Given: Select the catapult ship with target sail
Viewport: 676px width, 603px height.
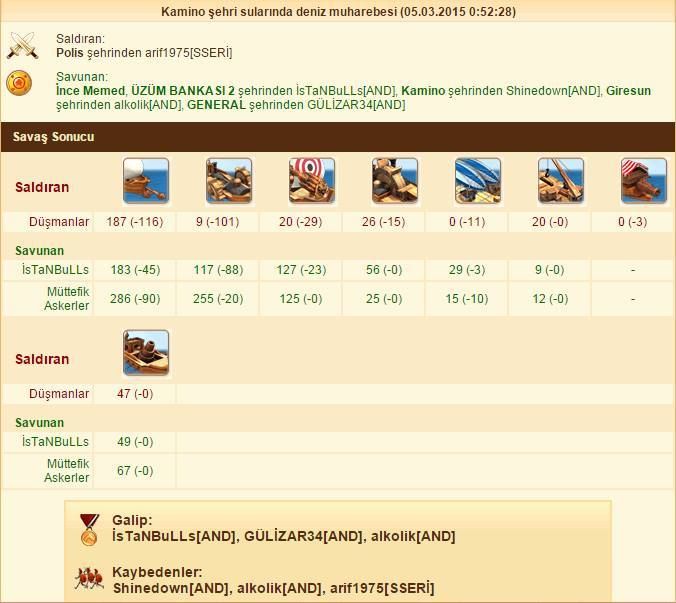Looking at the screenshot, I should (312, 181).
